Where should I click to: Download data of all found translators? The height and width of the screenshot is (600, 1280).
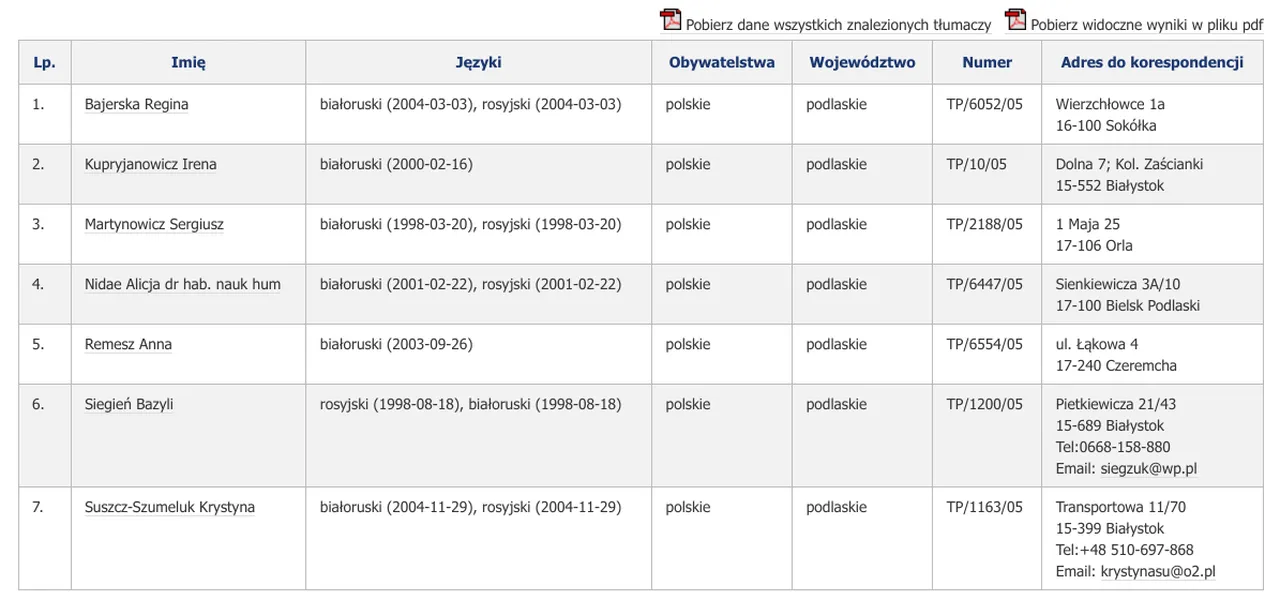point(838,25)
